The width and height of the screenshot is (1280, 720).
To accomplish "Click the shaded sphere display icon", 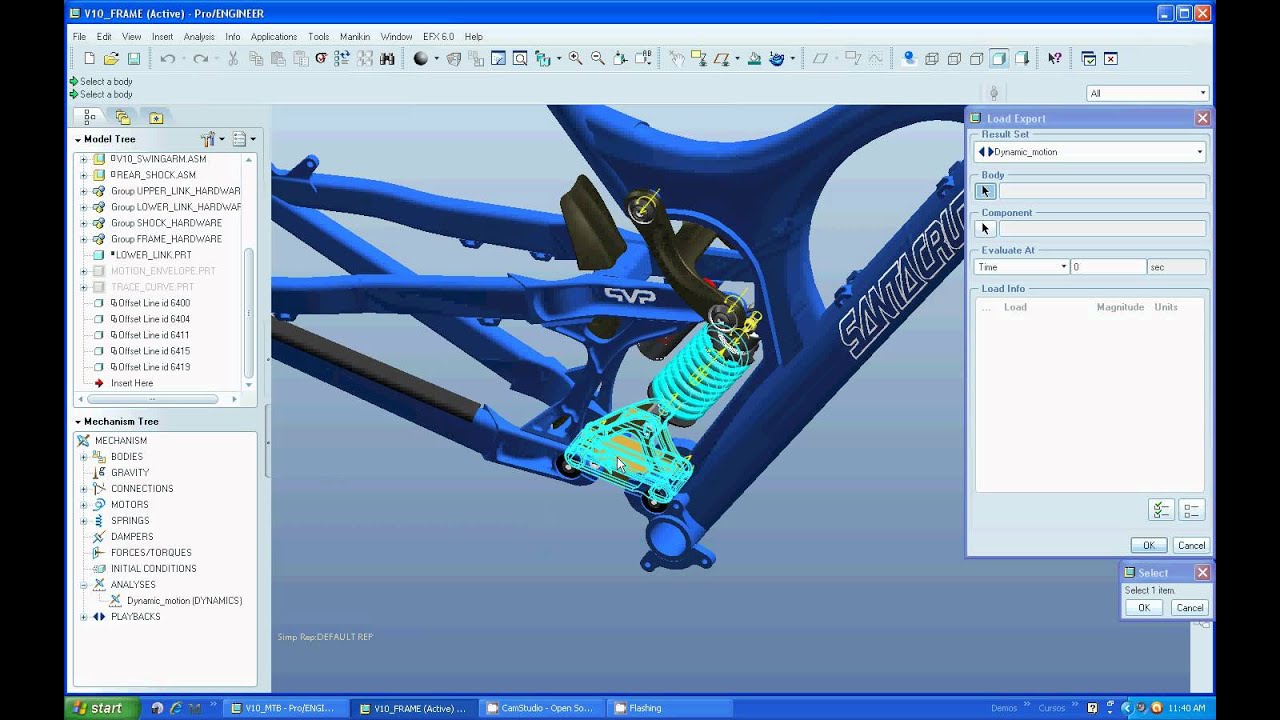I will point(421,59).
